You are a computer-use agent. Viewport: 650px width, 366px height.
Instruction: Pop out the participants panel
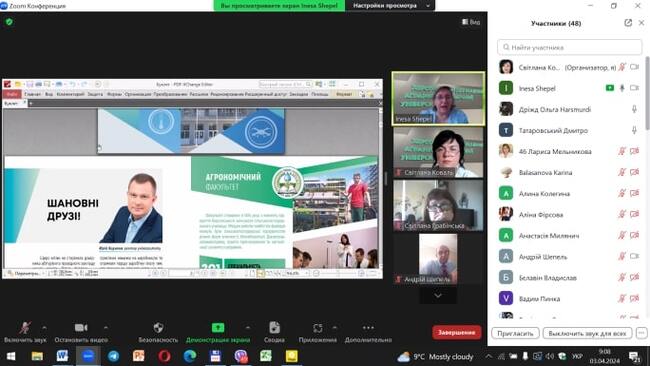[x=628, y=23]
